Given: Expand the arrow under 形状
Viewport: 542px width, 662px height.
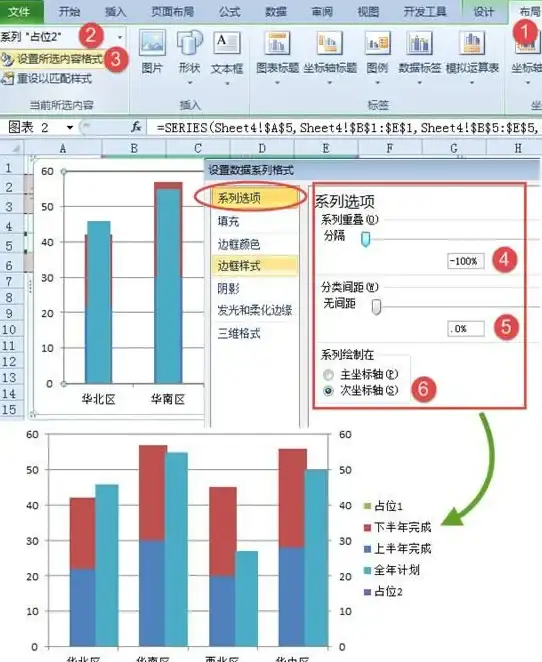Looking at the screenshot, I should [190, 83].
